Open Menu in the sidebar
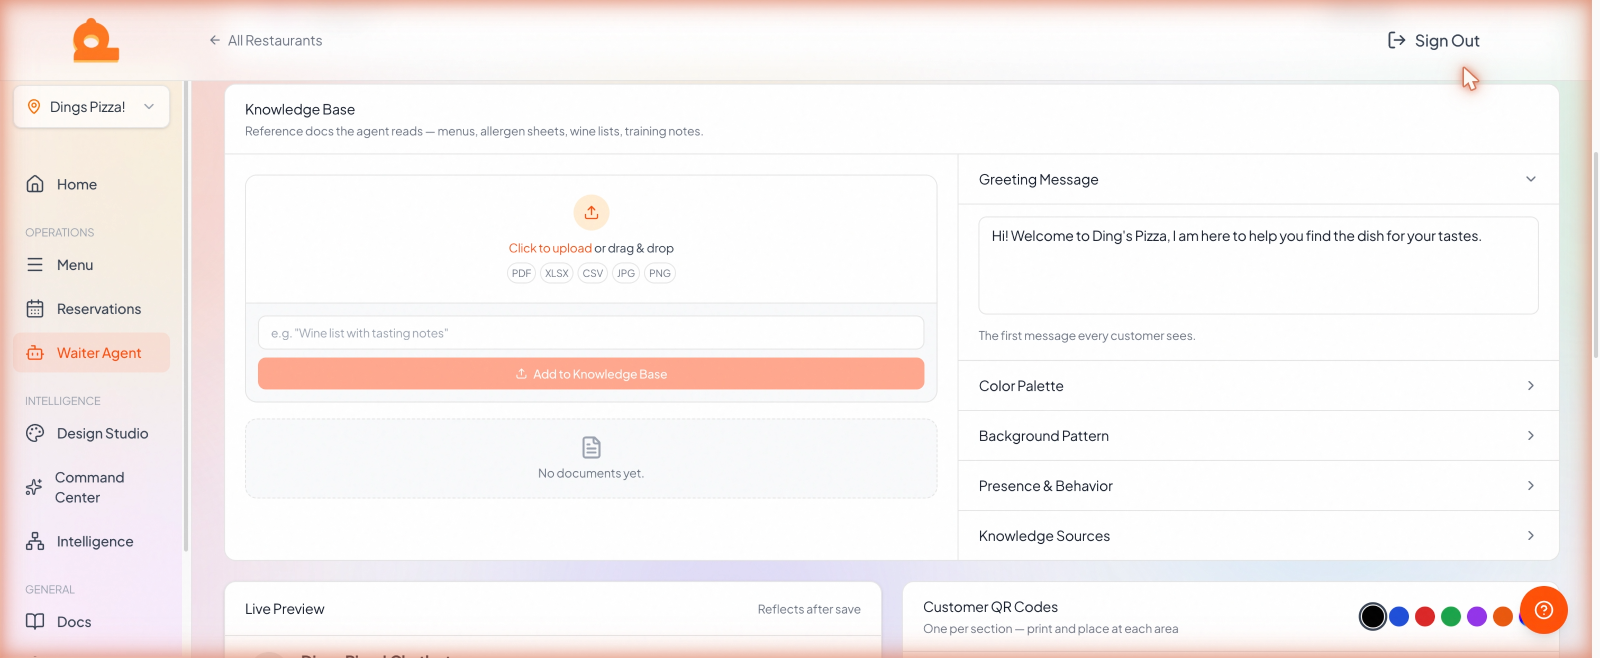Viewport: 1600px width, 658px height. [91, 265]
